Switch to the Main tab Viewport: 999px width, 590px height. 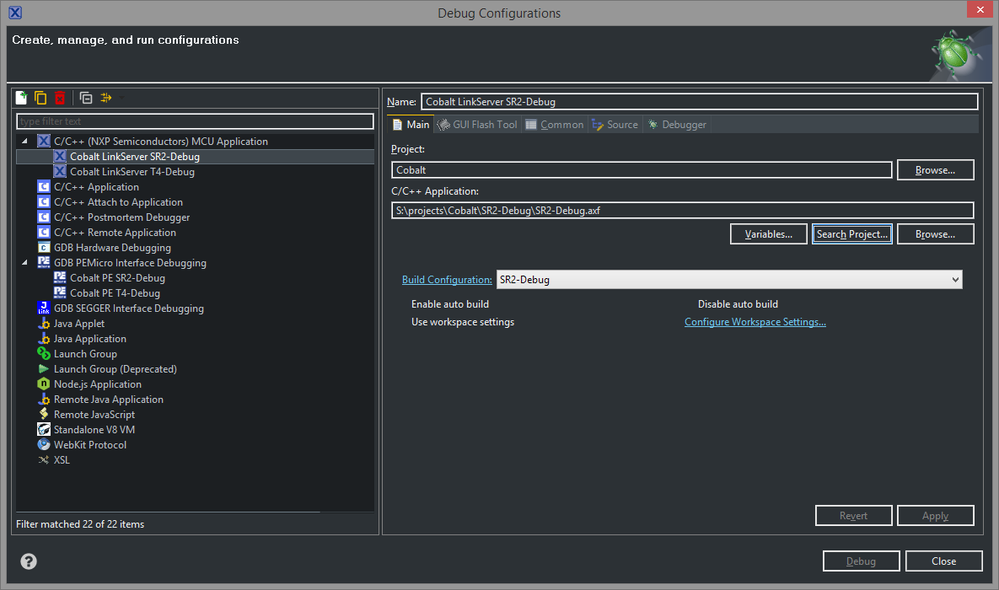pyautogui.click(x=411, y=125)
